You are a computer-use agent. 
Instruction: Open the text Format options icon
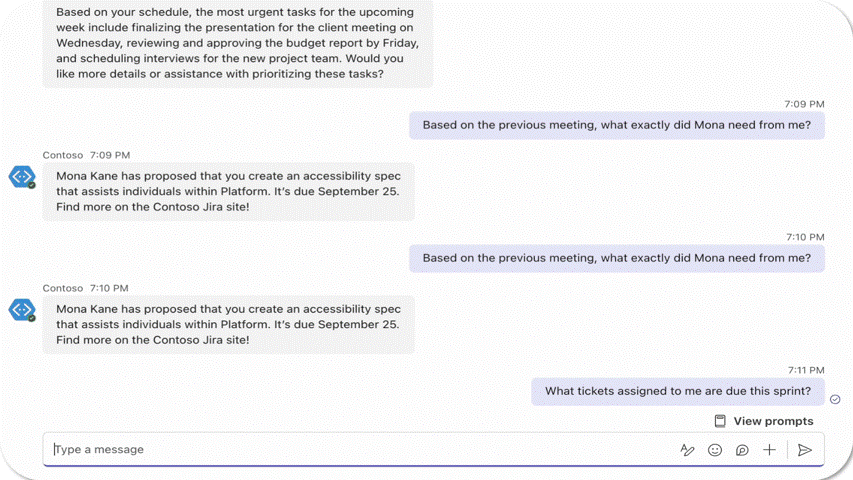(687, 450)
